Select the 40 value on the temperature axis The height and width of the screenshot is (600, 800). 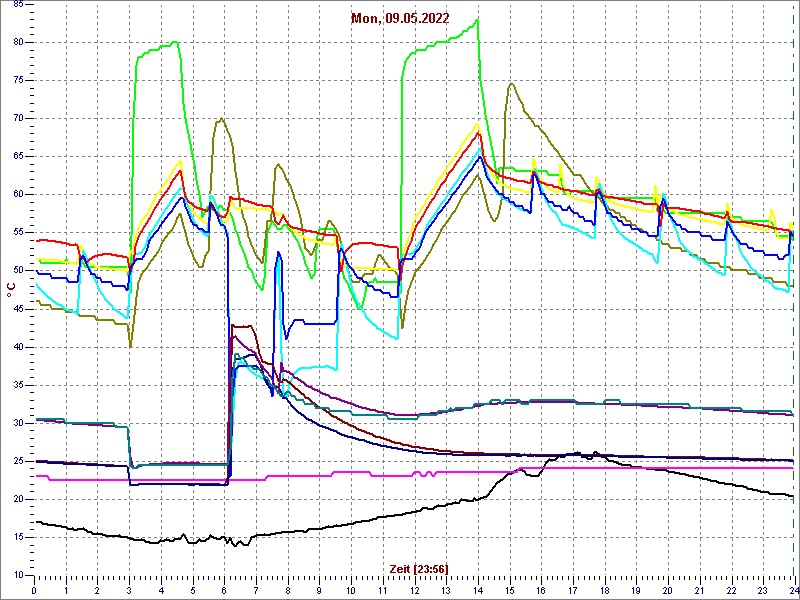pos(18,347)
